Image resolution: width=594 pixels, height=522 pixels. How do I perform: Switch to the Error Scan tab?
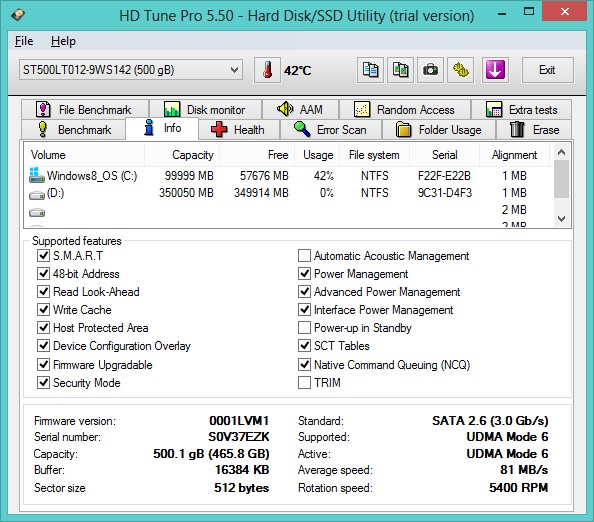click(331, 130)
